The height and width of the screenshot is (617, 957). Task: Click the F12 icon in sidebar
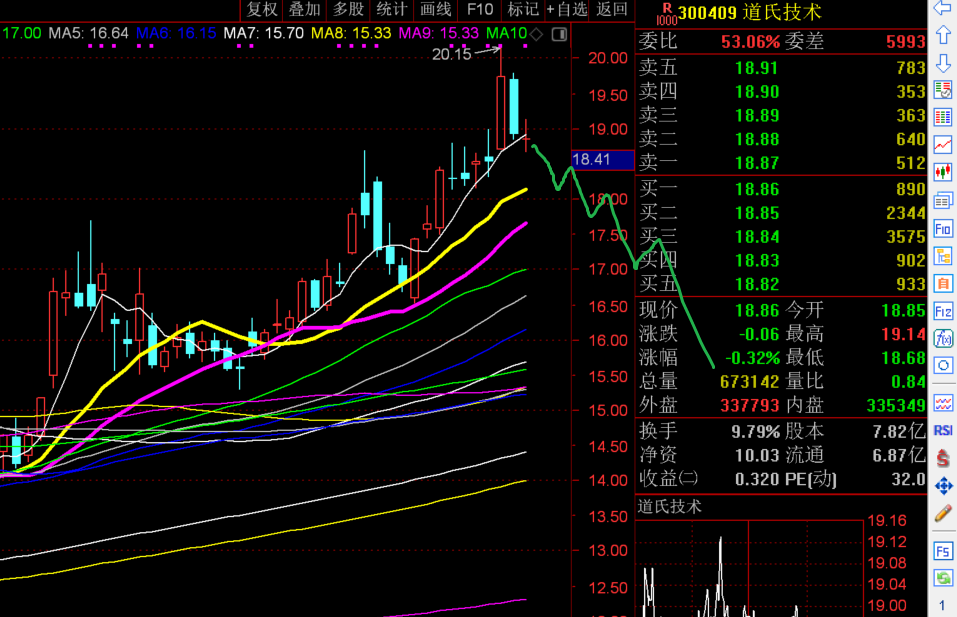(943, 311)
